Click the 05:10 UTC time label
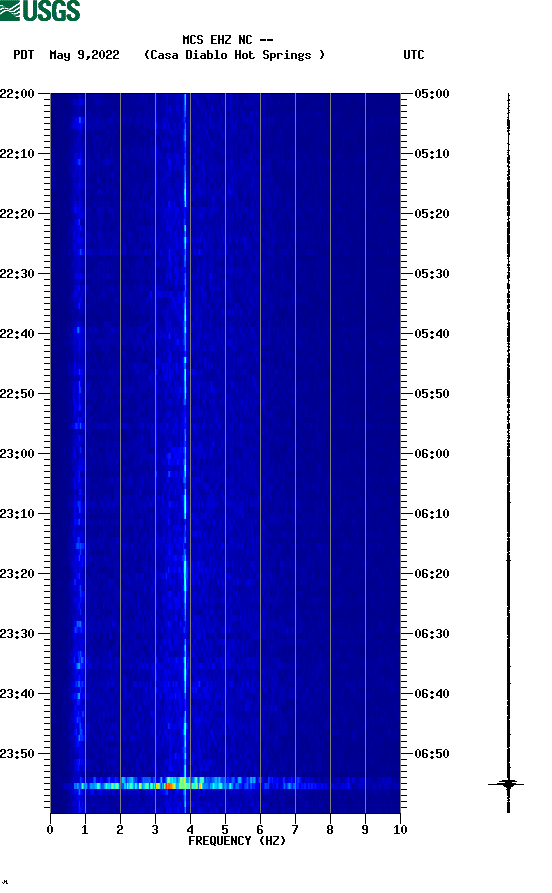The width and height of the screenshot is (552, 893). coord(432,154)
